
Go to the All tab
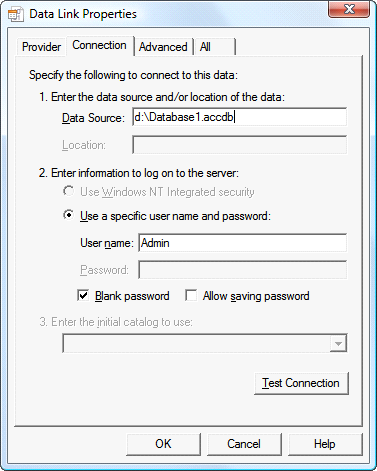click(x=214, y=47)
